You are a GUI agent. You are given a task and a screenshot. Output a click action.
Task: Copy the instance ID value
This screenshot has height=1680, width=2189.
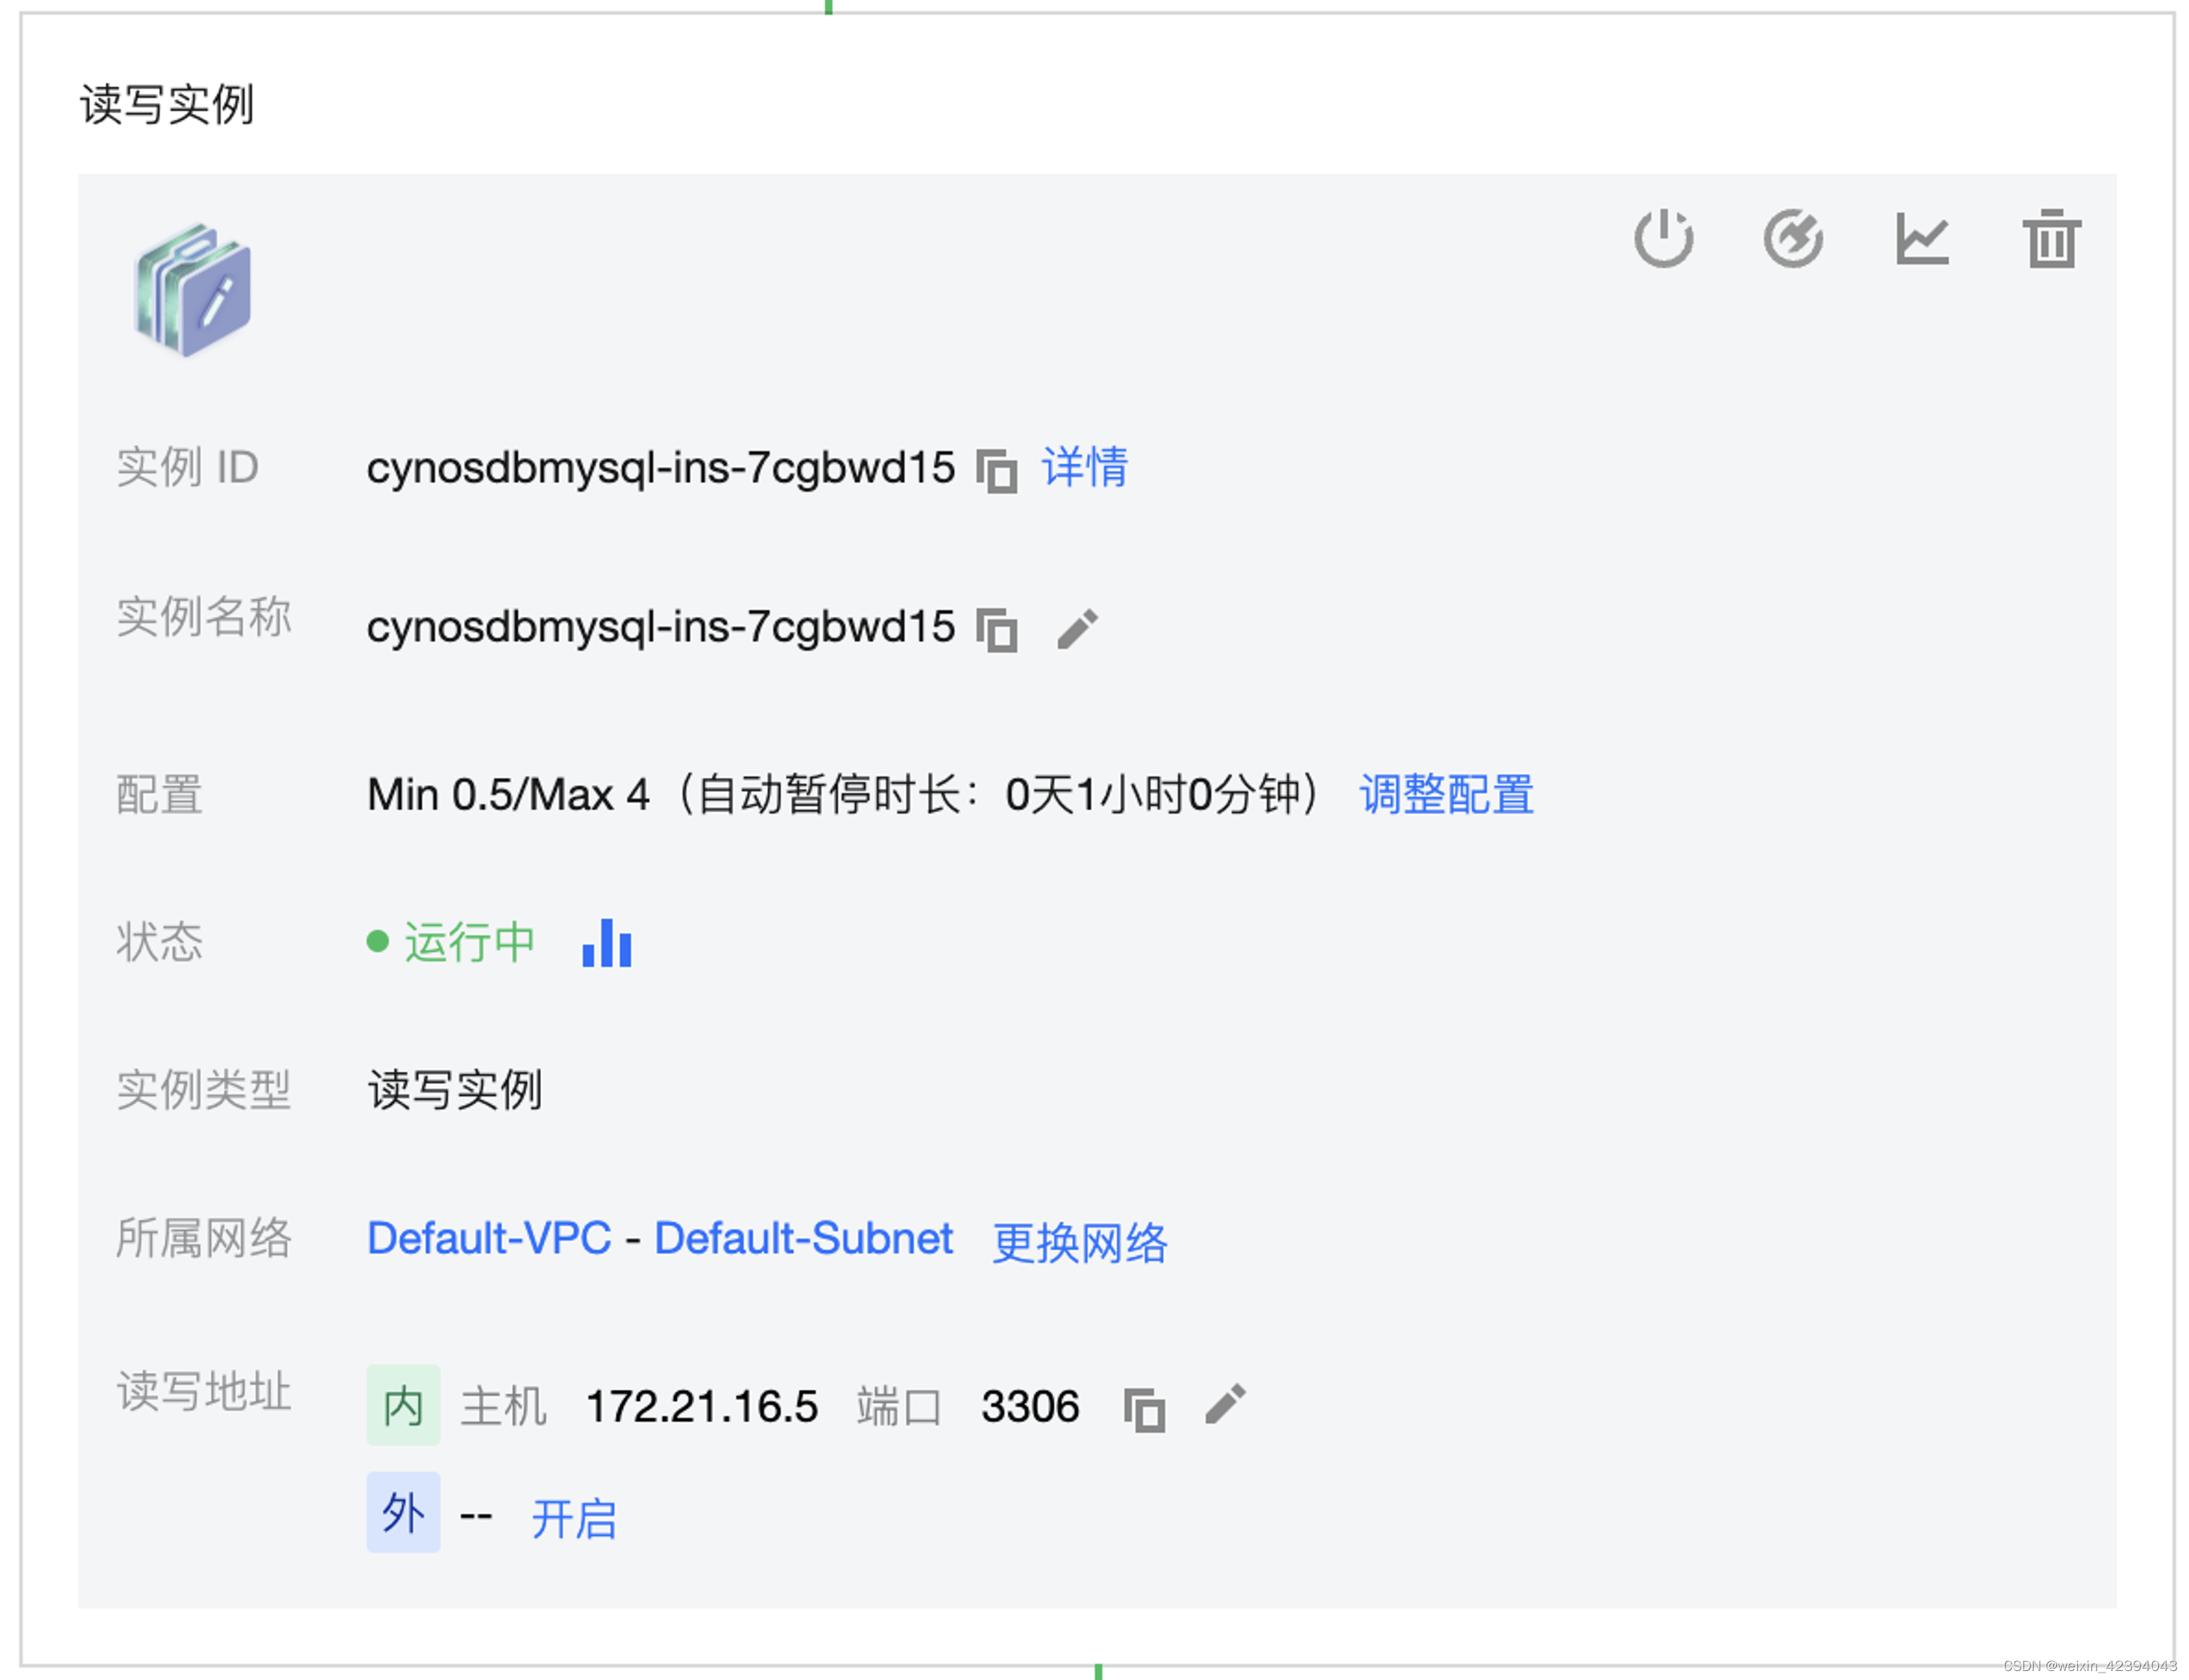pyautogui.click(x=996, y=471)
